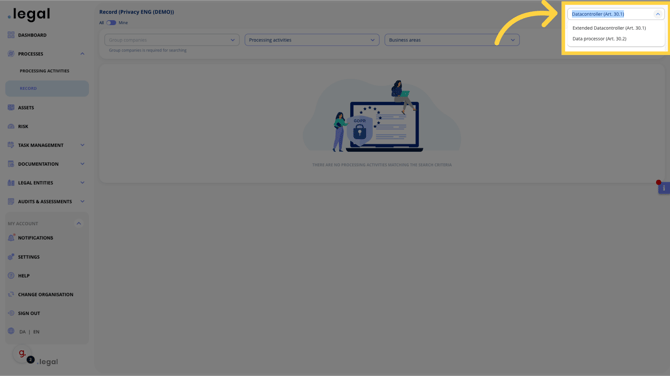Toggle the All/Mine switch
The height and width of the screenshot is (376, 670).
click(x=111, y=23)
